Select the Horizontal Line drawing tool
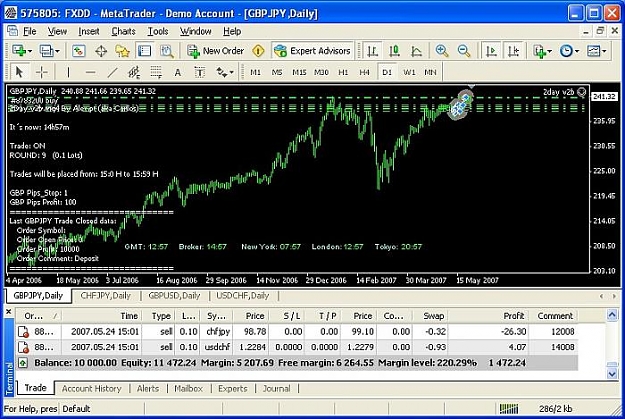625x419 pixels. 90,72
